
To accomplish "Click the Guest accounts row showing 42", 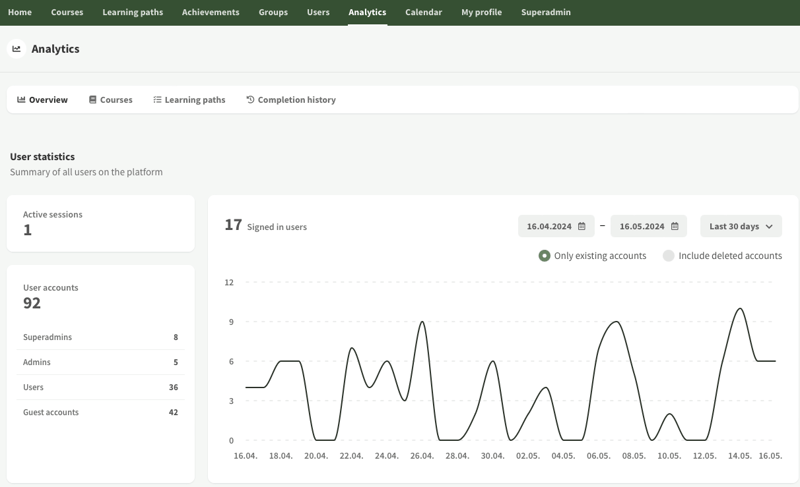I will pos(101,412).
